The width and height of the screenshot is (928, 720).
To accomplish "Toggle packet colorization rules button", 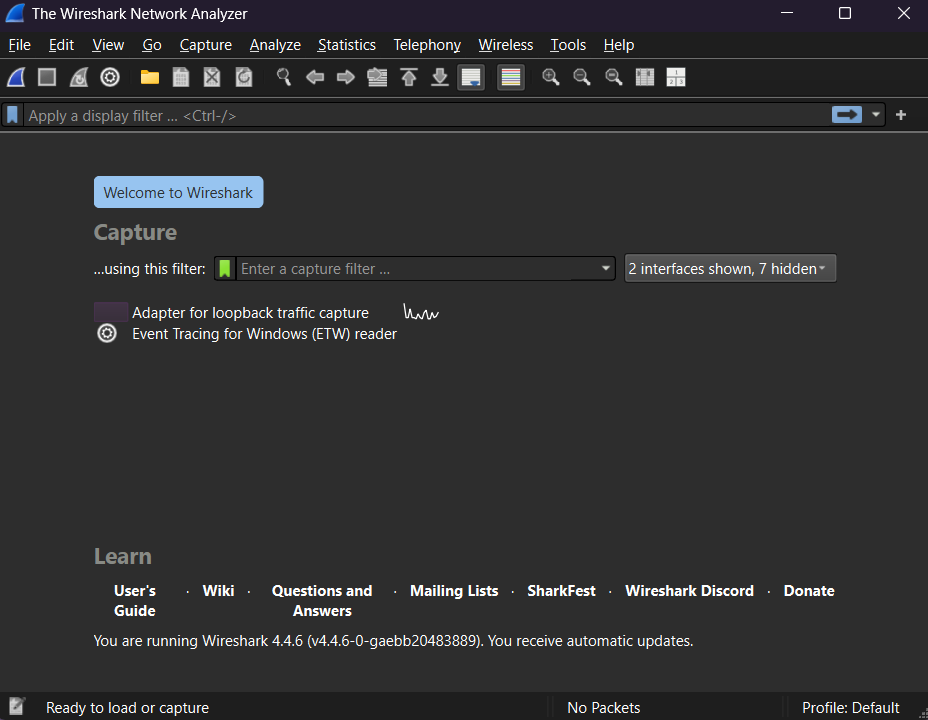I will coord(511,78).
